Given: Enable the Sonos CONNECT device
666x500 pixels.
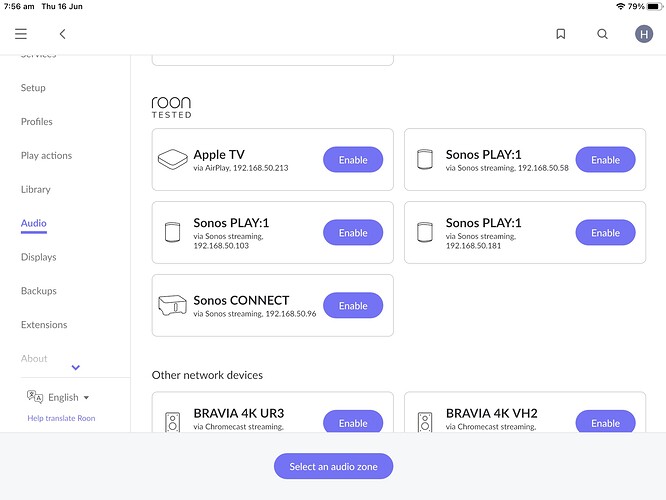Looking at the screenshot, I should click(353, 305).
